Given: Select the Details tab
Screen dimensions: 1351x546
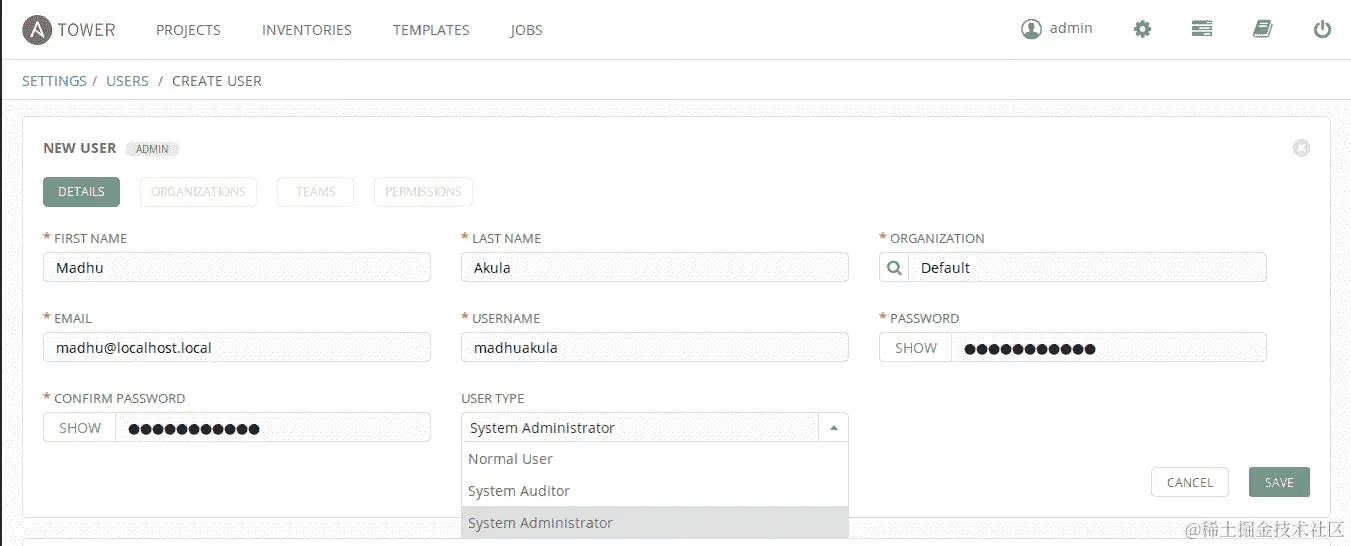Looking at the screenshot, I should (x=81, y=192).
